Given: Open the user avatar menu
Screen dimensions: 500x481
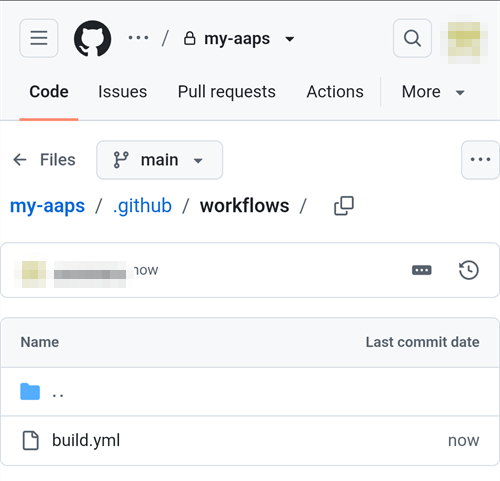Looking at the screenshot, I should 464,42.
